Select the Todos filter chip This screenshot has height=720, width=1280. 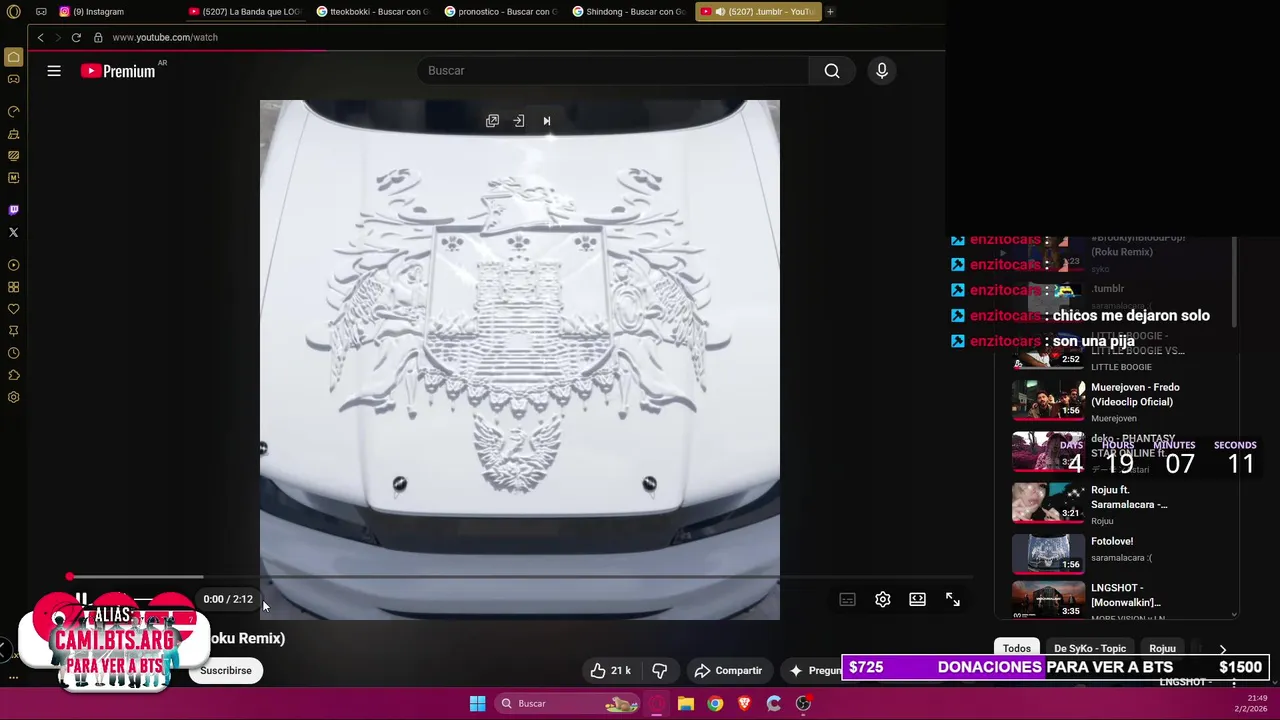point(1017,648)
